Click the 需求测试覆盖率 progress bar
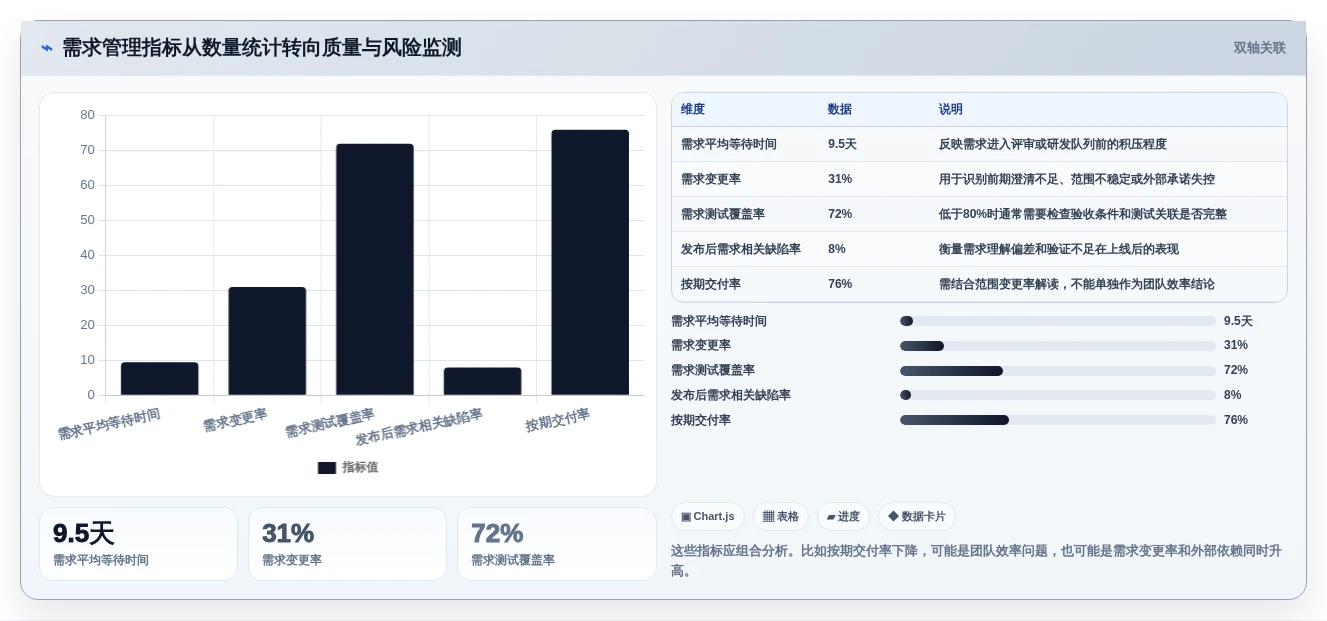 (x=1058, y=371)
